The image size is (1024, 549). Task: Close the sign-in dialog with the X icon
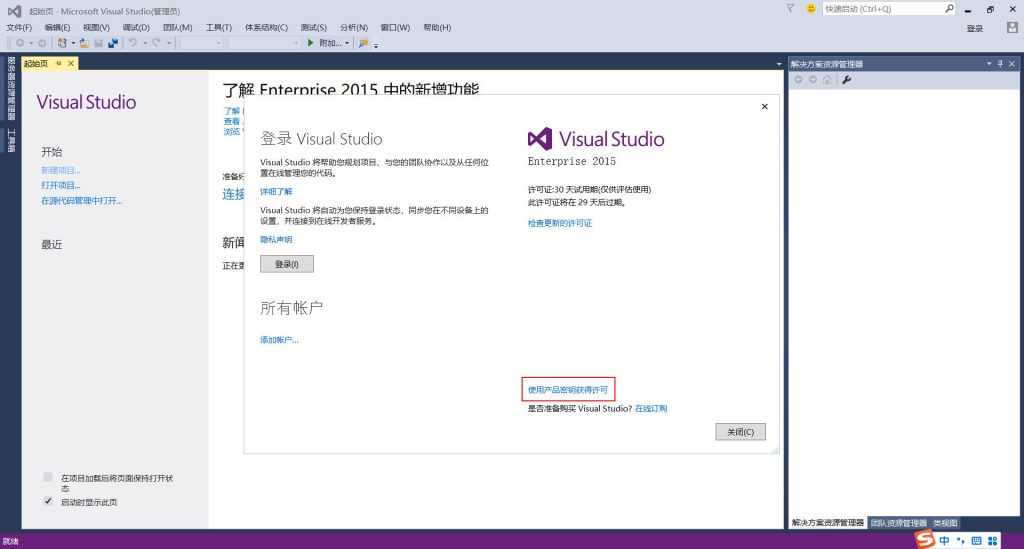pos(765,106)
